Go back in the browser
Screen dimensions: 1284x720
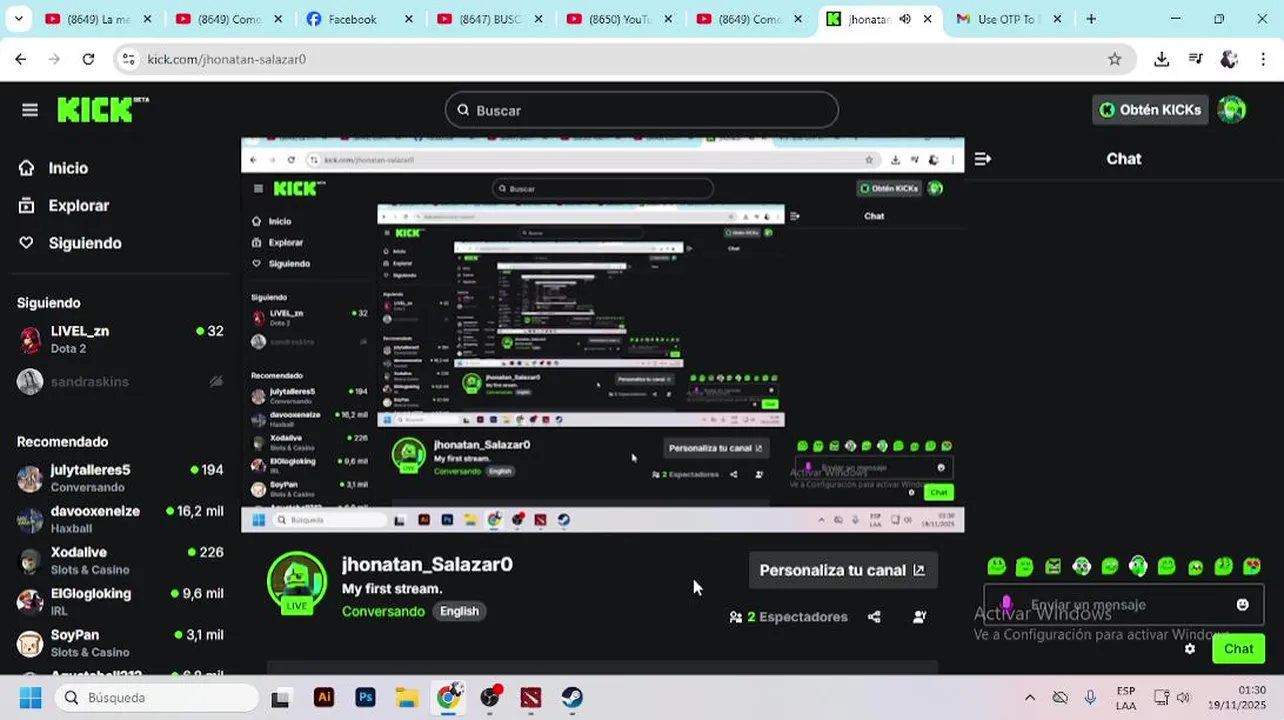pyautogui.click(x=21, y=59)
